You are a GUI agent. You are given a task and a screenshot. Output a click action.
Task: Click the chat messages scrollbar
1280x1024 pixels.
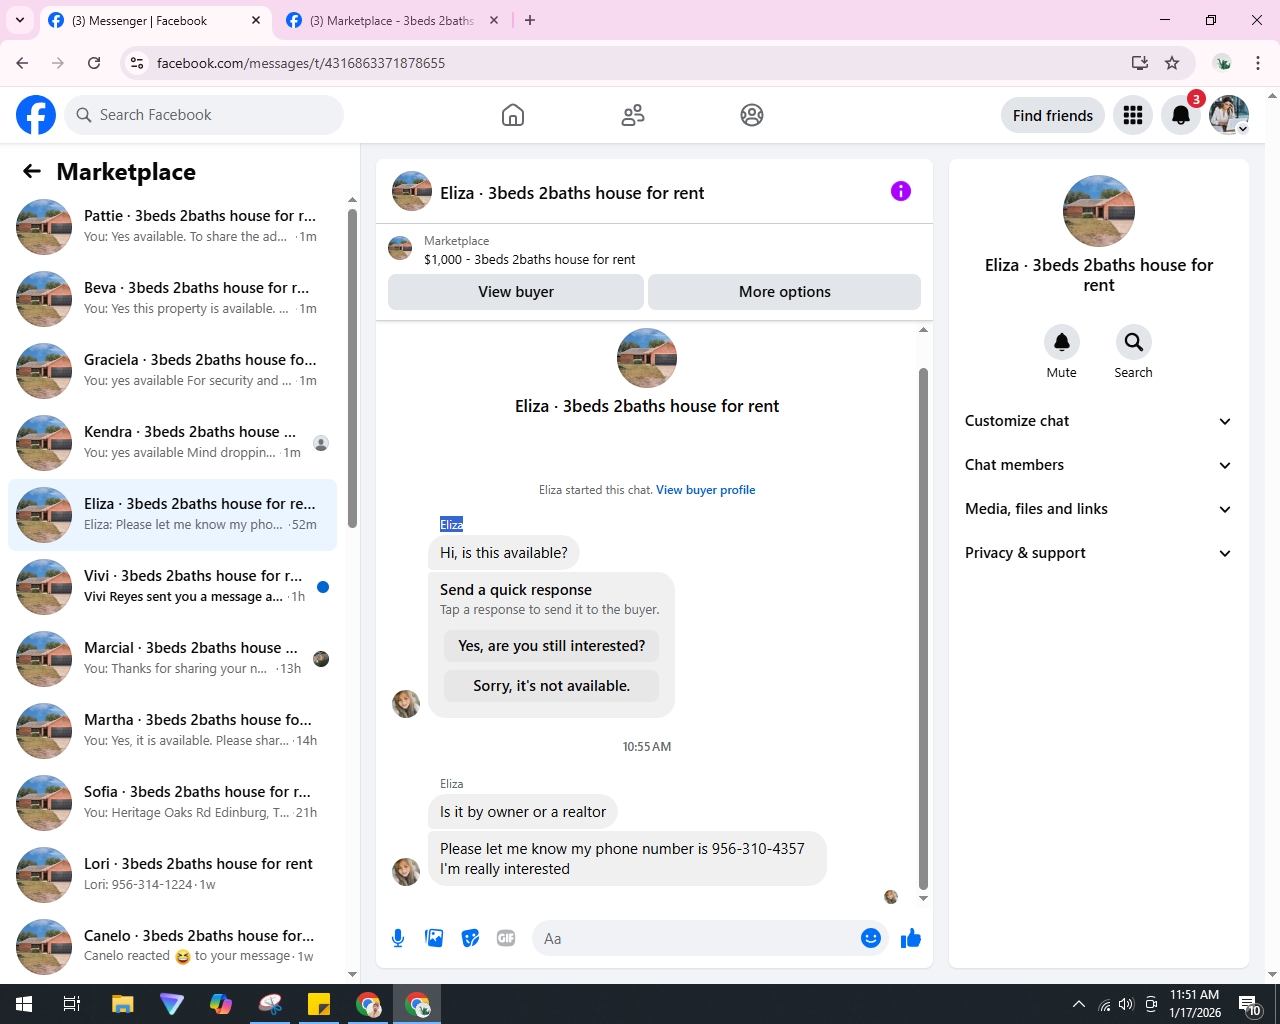tap(923, 628)
